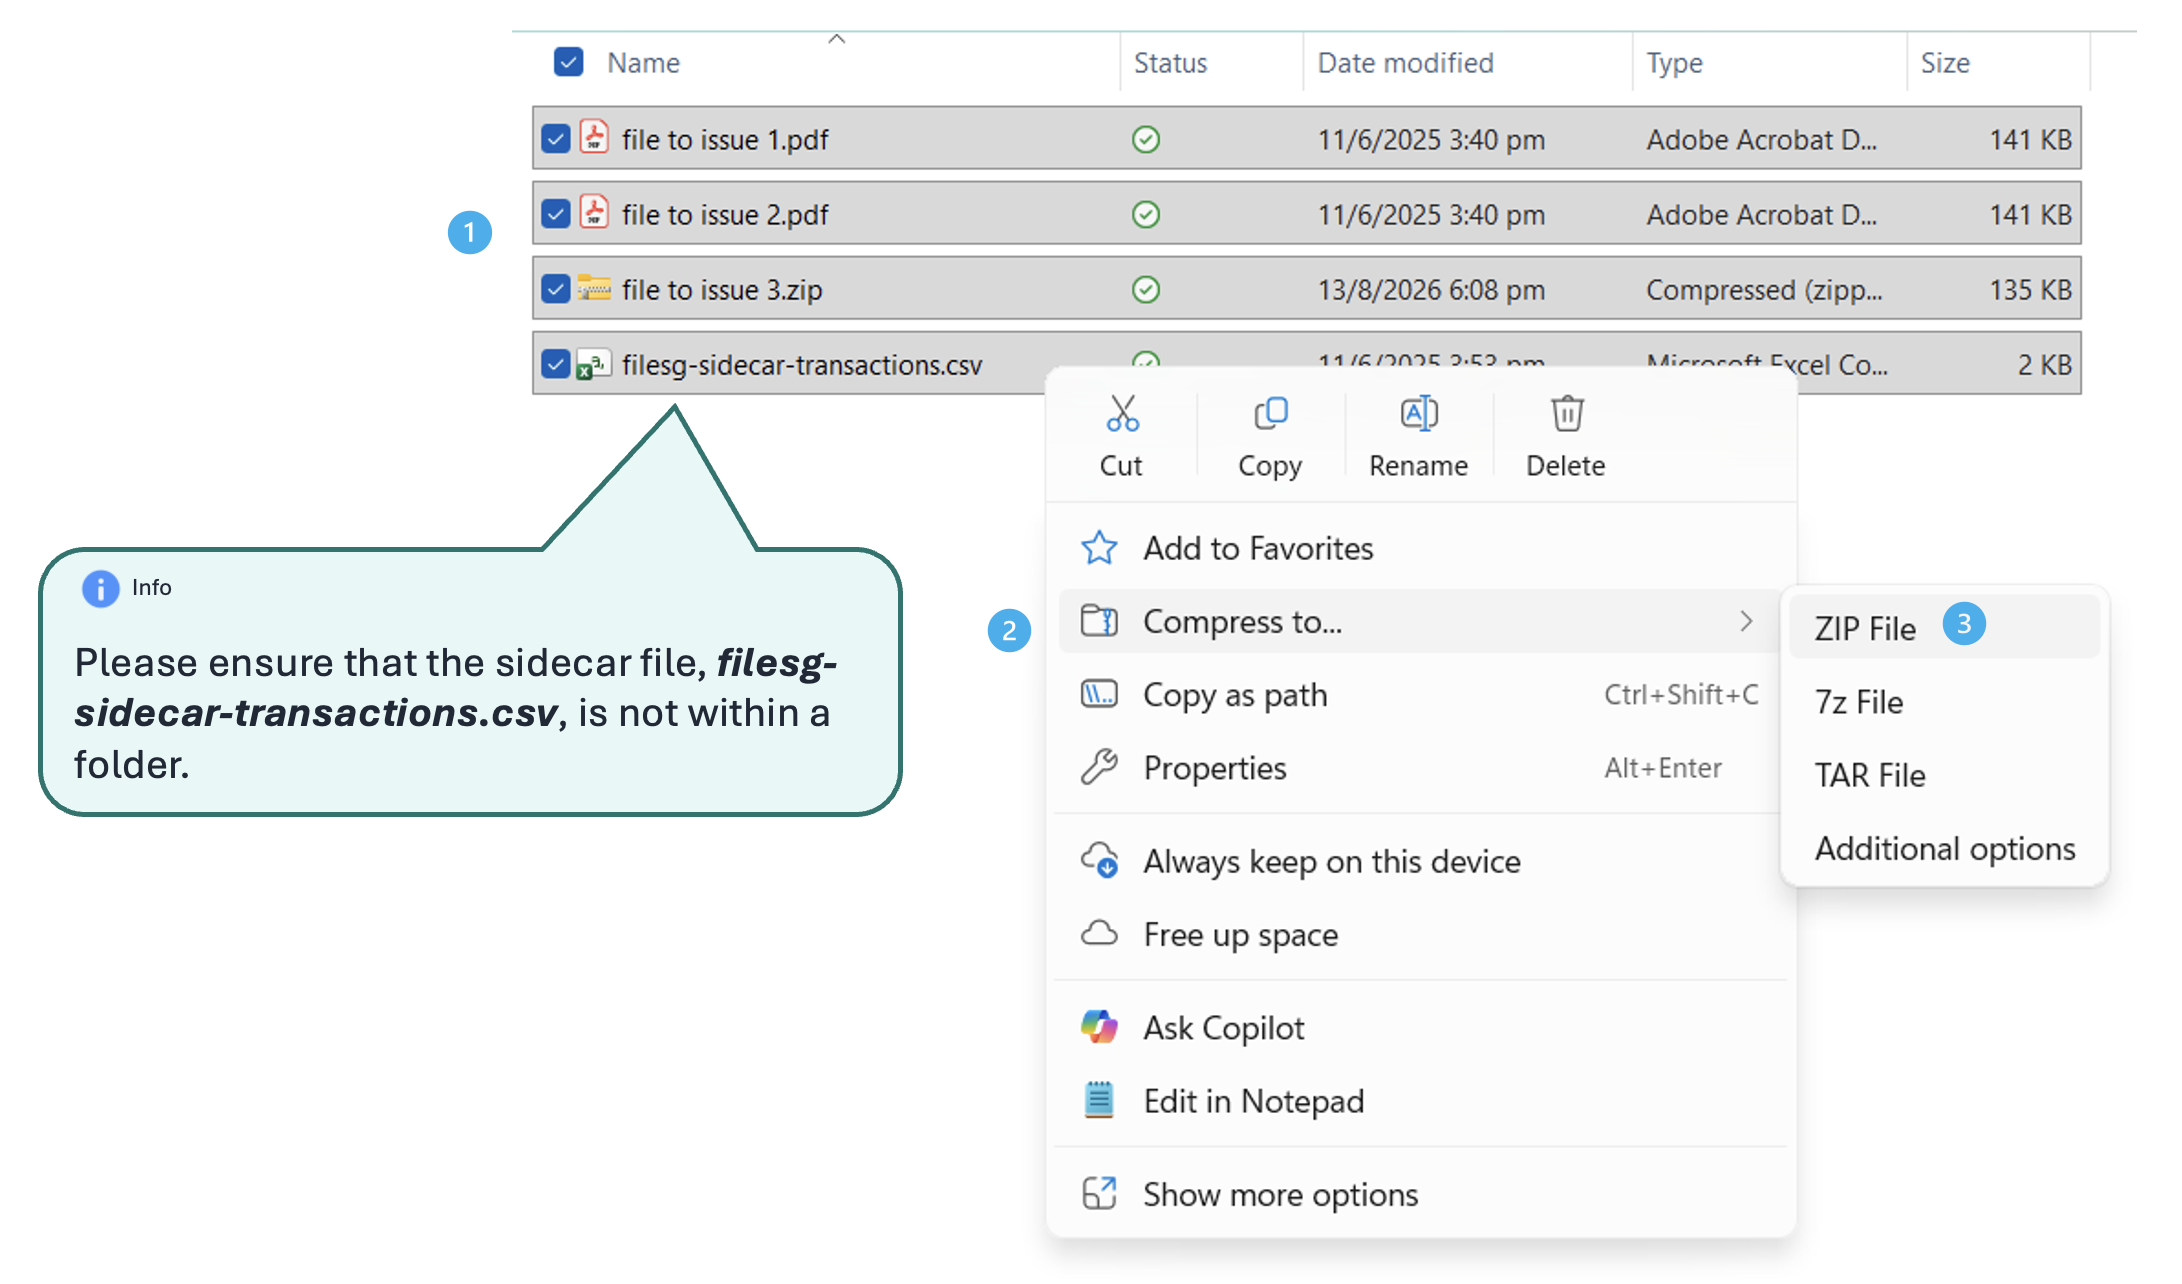
Task: Click the Add to Favorites star icon
Action: pos(1099,548)
